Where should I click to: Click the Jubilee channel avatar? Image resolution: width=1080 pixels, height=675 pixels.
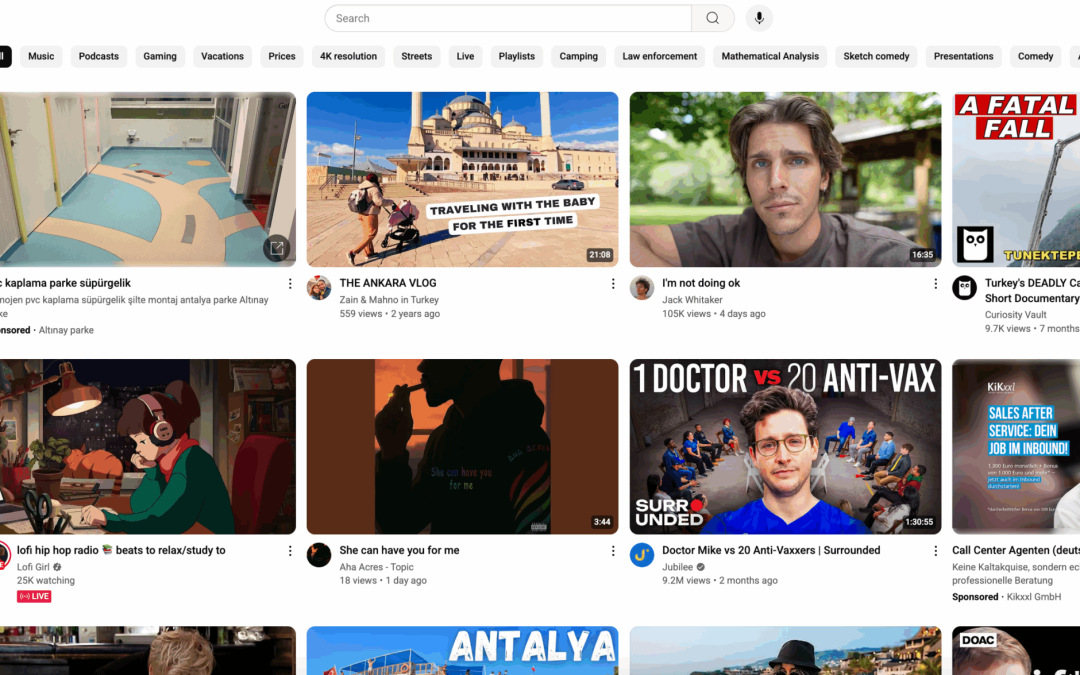642,555
